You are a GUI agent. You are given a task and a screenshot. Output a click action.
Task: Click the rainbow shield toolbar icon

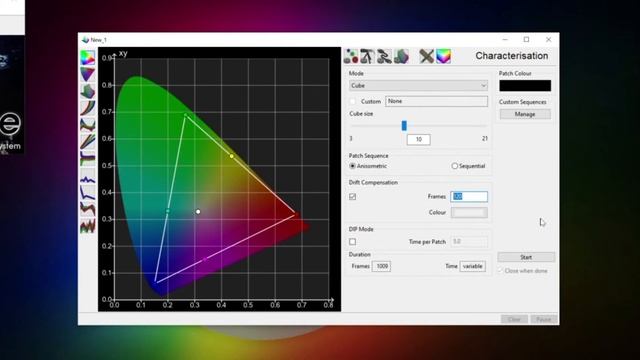pos(444,56)
